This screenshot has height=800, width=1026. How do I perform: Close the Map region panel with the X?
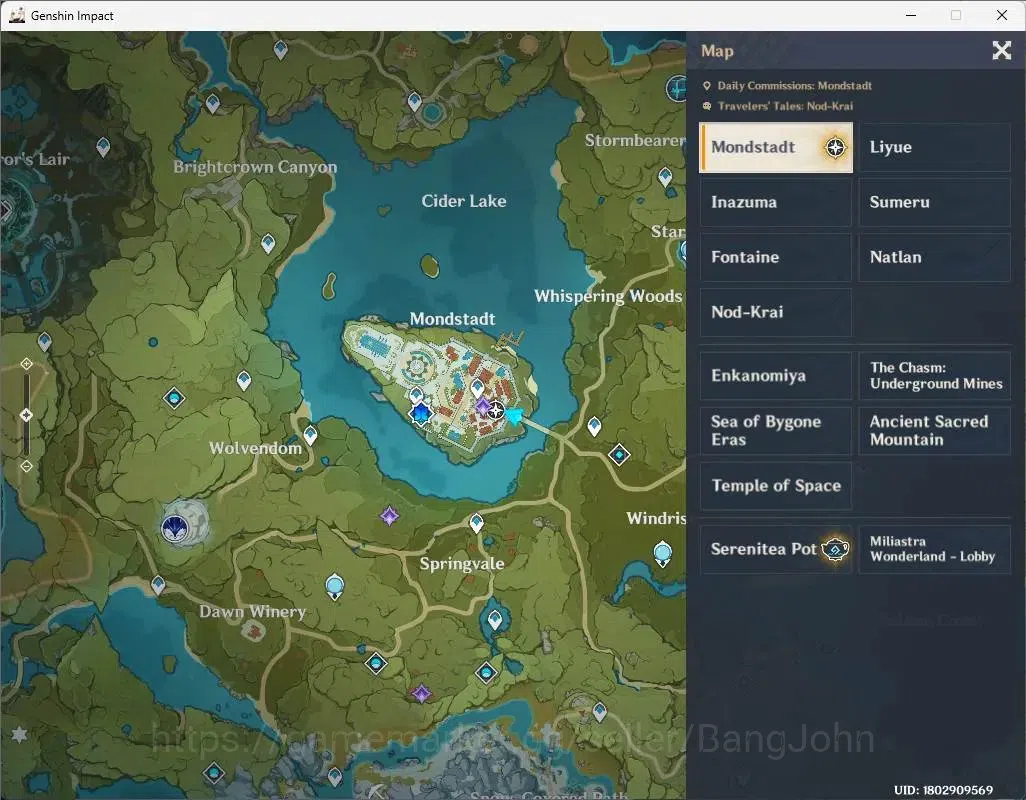1001,50
